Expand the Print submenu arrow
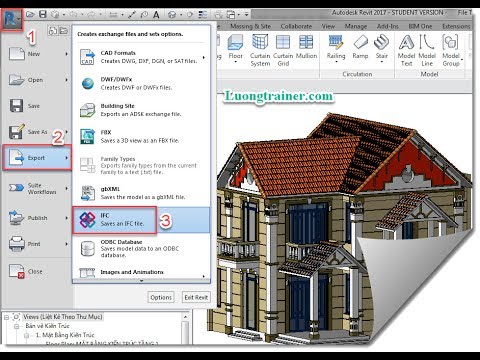The height and width of the screenshot is (360, 480). [66, 244]
